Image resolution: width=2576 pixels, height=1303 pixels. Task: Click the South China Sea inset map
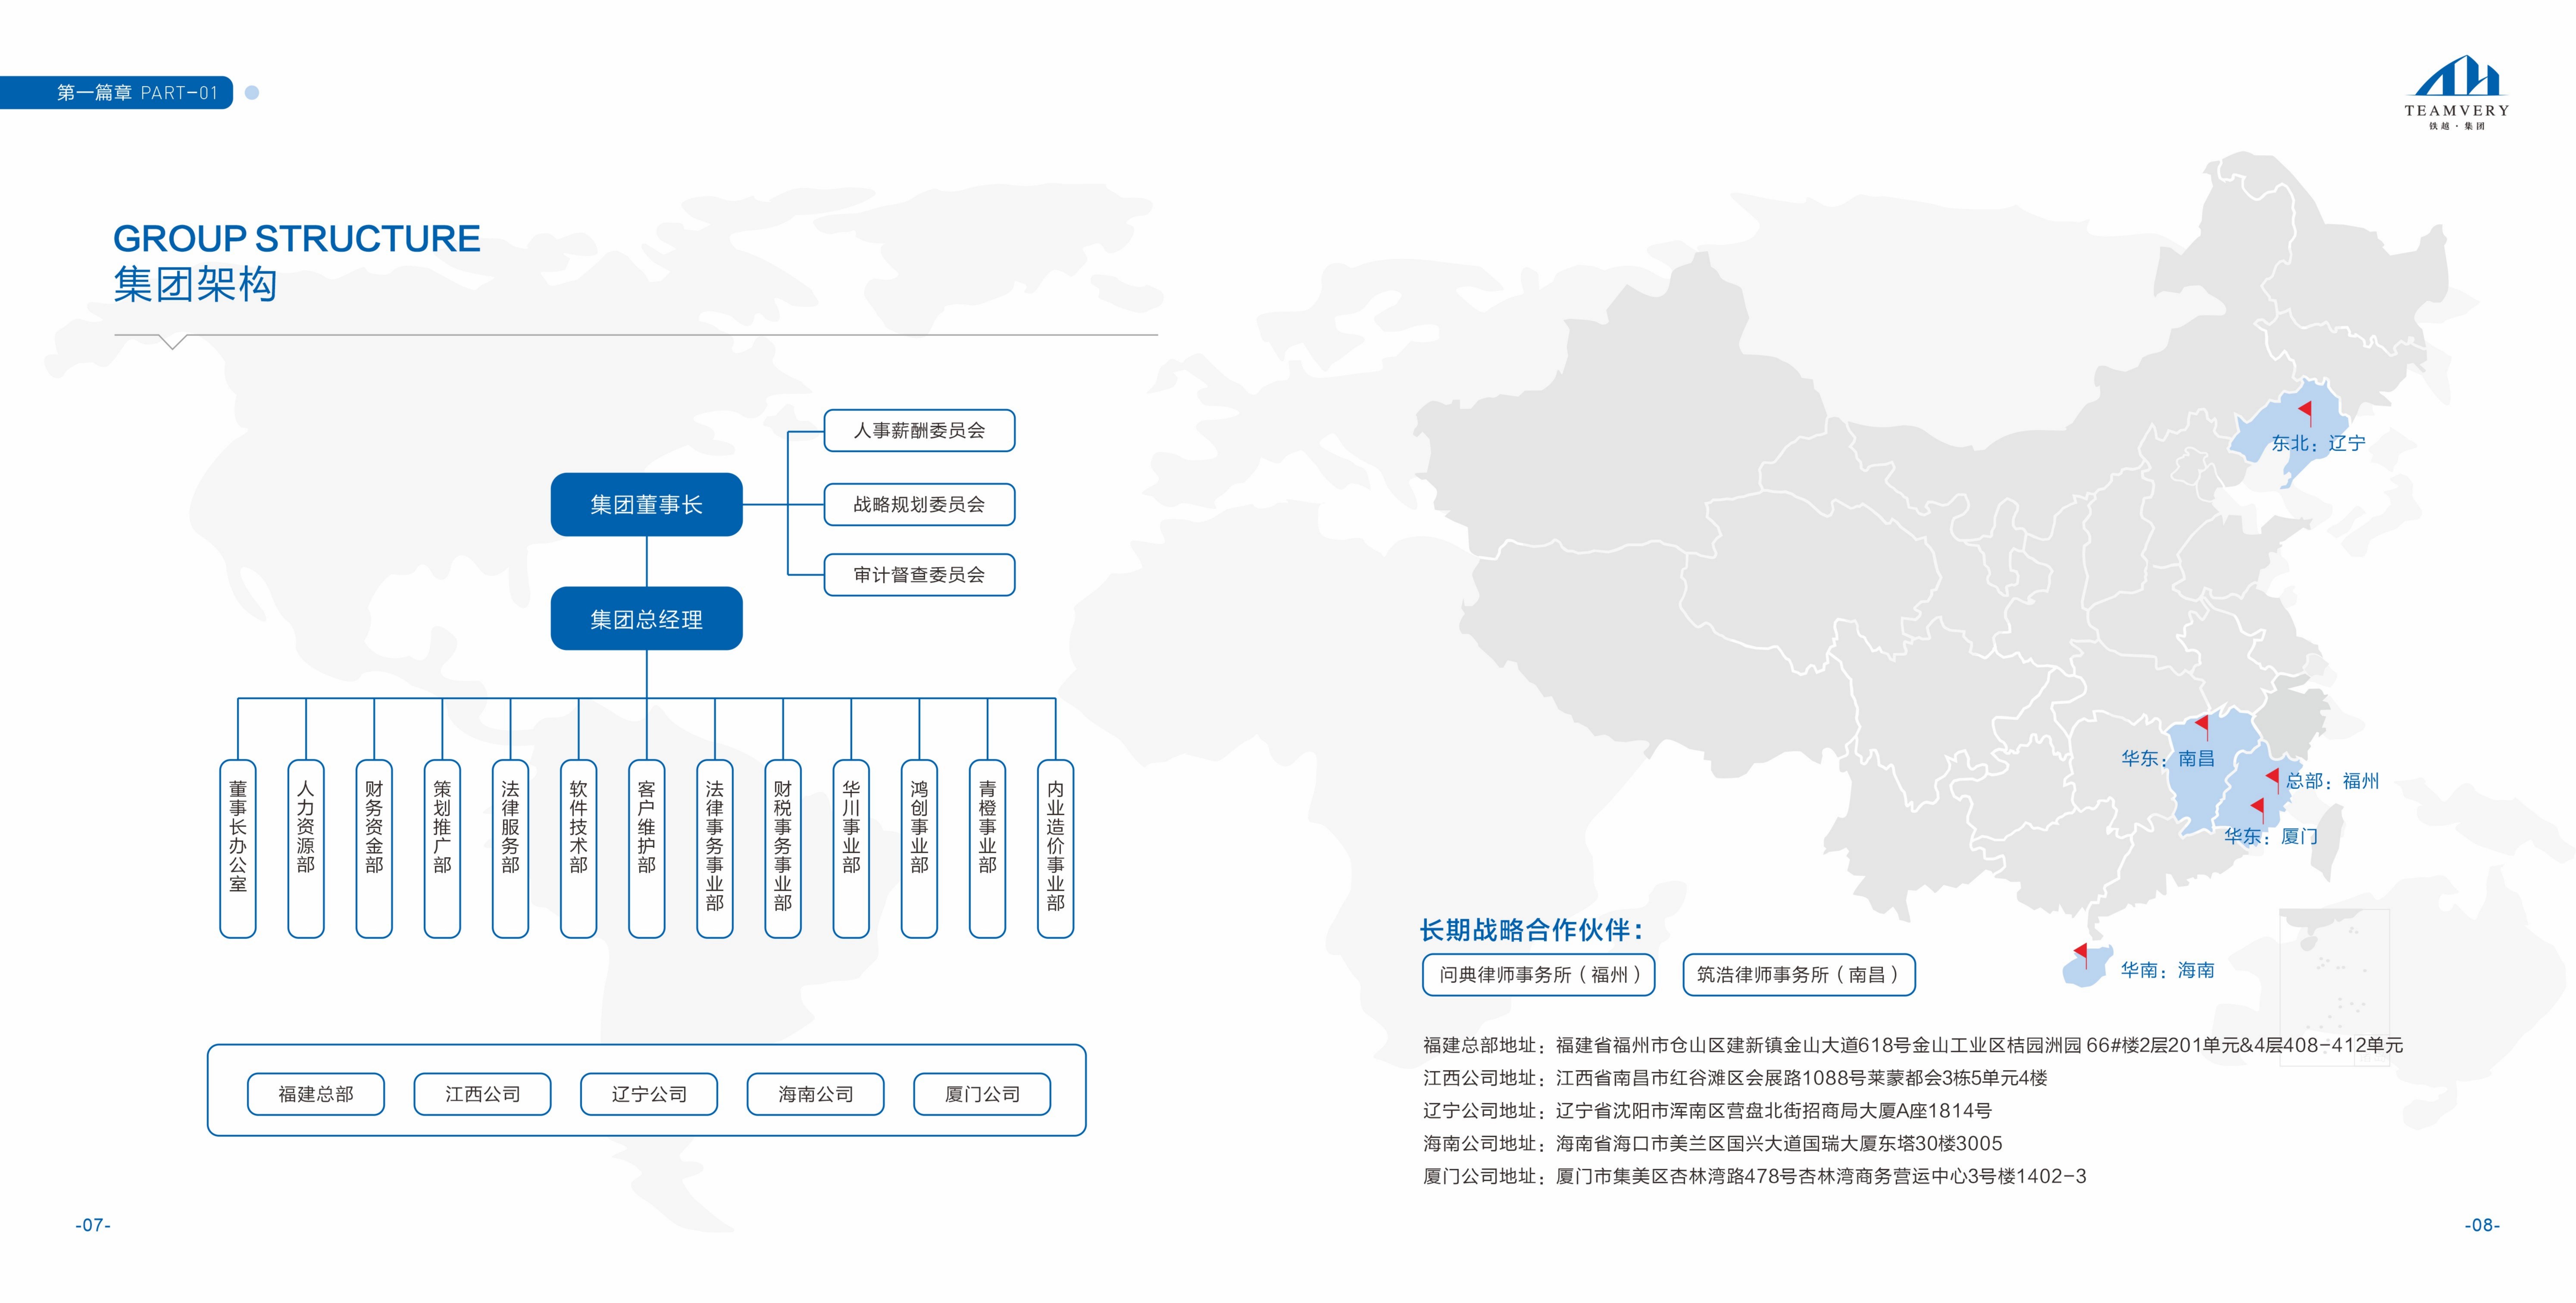pos(2334,987)
